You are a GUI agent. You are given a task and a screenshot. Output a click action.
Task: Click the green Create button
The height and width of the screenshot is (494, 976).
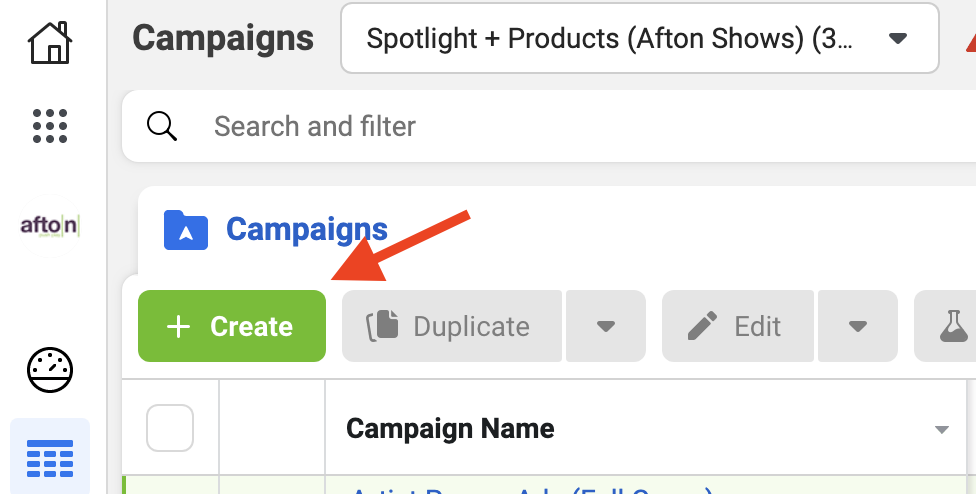(232, 326)
